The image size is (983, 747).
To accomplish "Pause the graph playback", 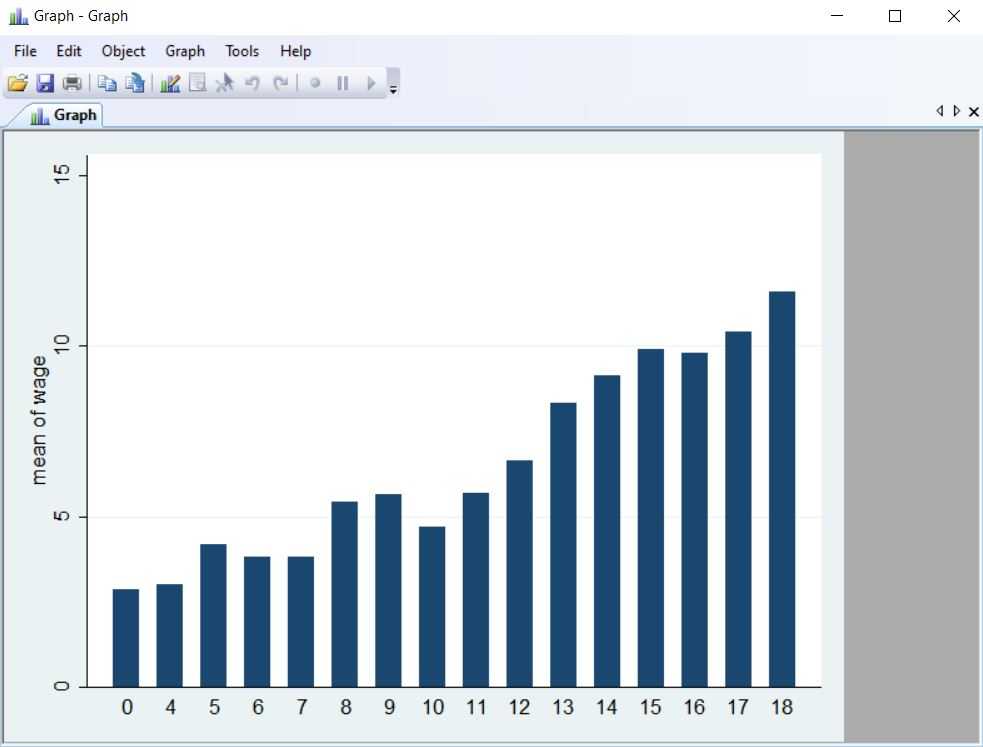I will pos(342,83).
